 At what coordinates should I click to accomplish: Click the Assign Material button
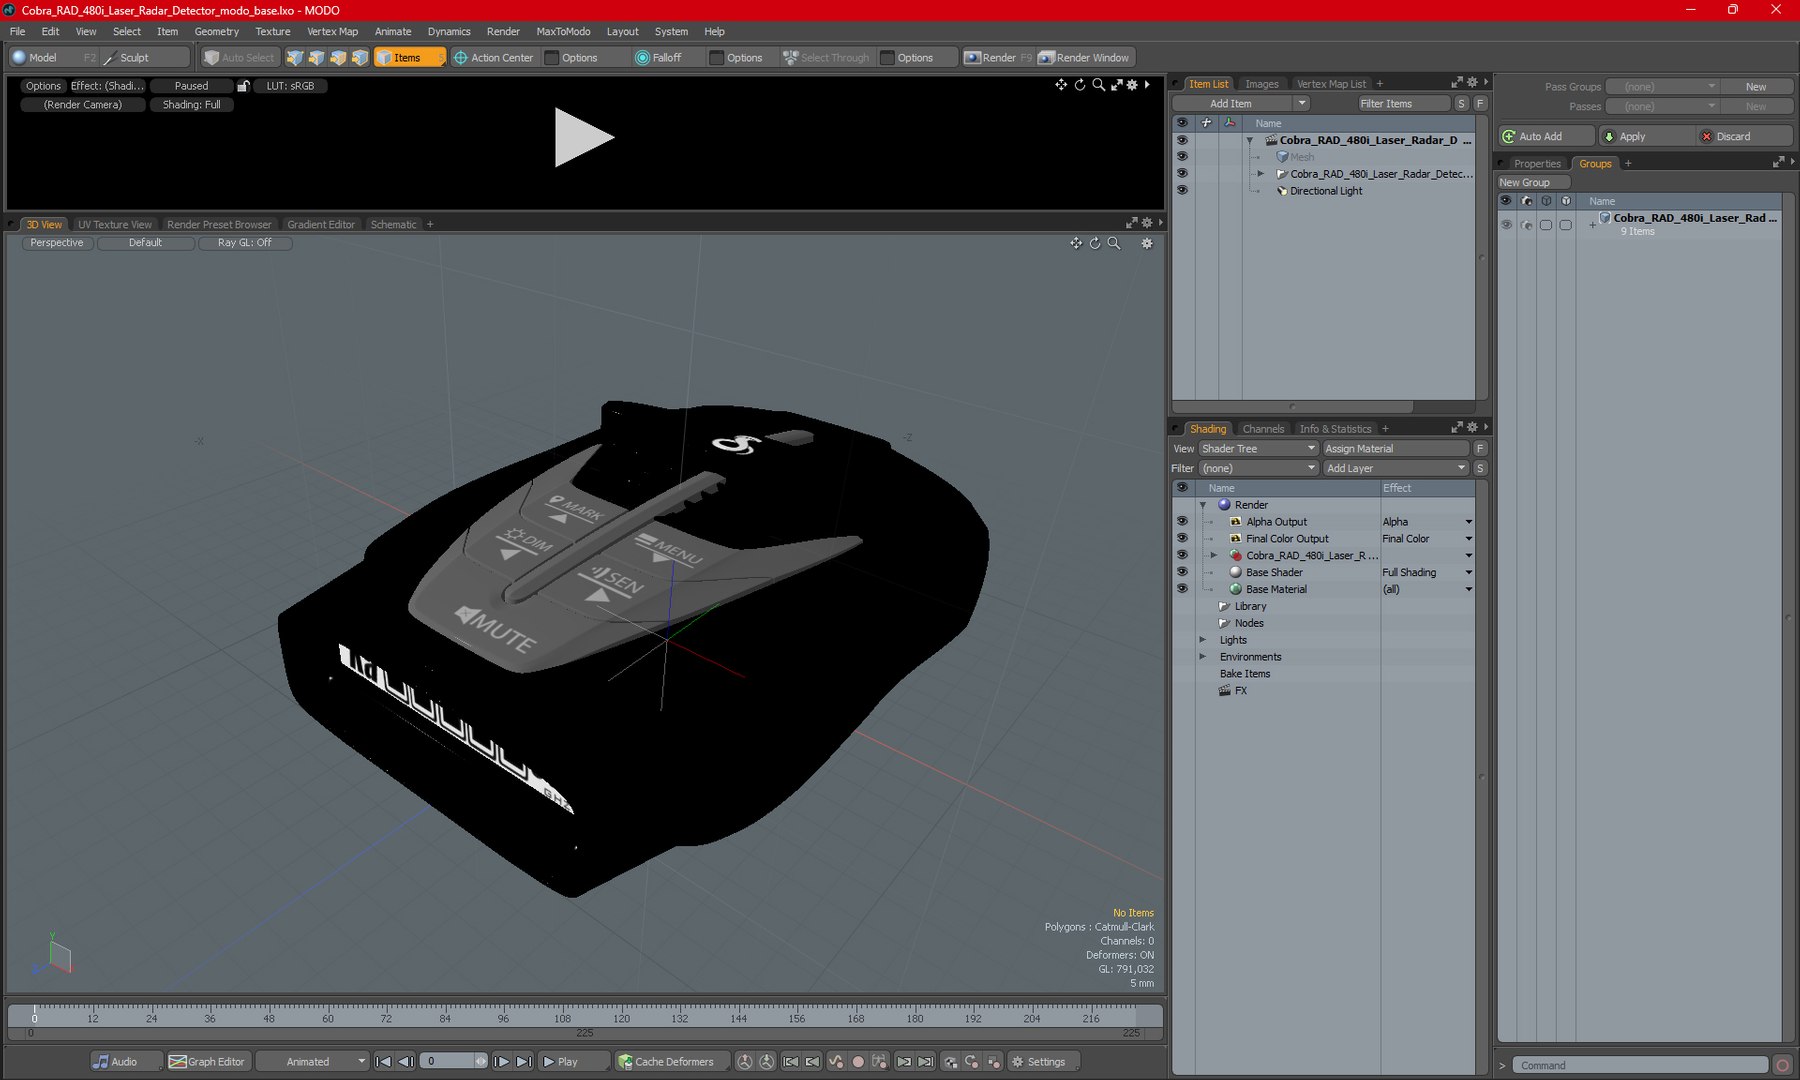point(1396,449)
